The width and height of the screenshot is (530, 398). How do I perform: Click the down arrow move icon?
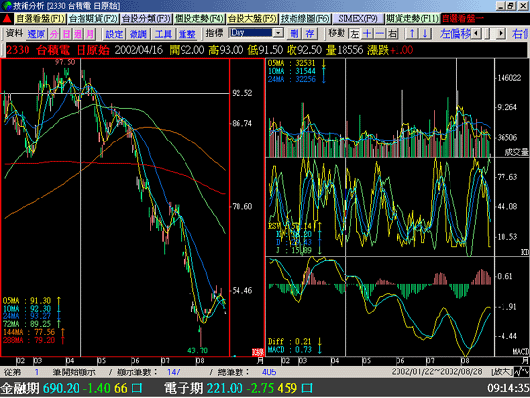click(425, 33)
